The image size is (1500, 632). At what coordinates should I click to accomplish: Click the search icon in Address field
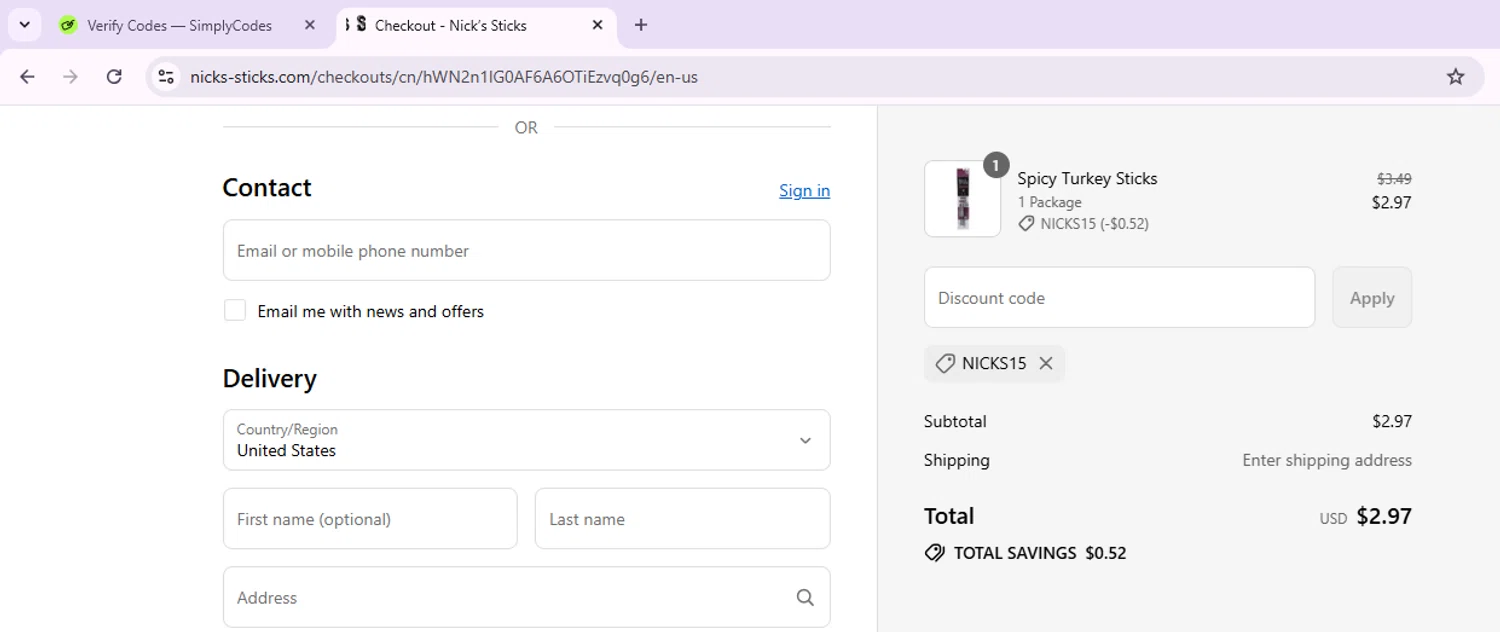click(x=805, y=597)
